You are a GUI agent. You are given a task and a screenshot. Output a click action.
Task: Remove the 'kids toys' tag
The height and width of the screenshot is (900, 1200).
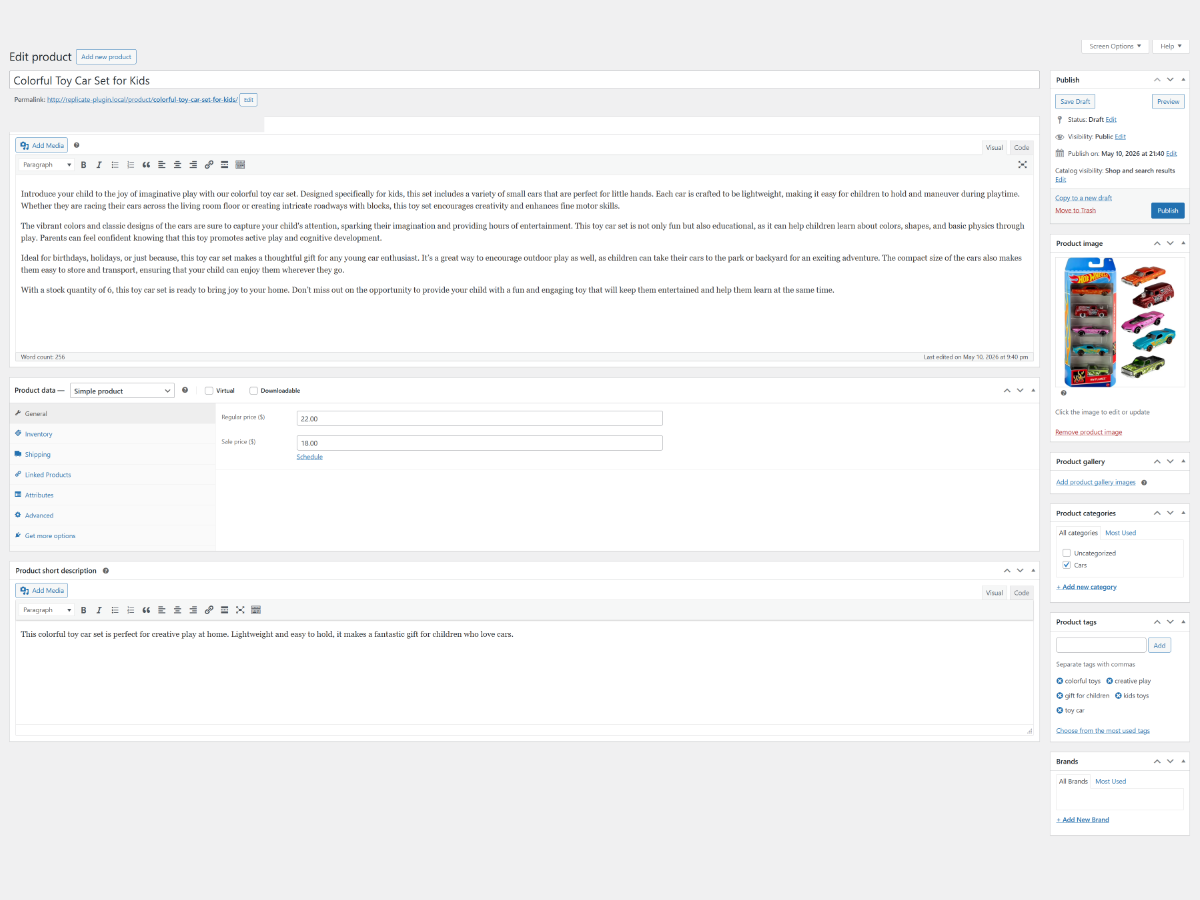[1118, 696]
